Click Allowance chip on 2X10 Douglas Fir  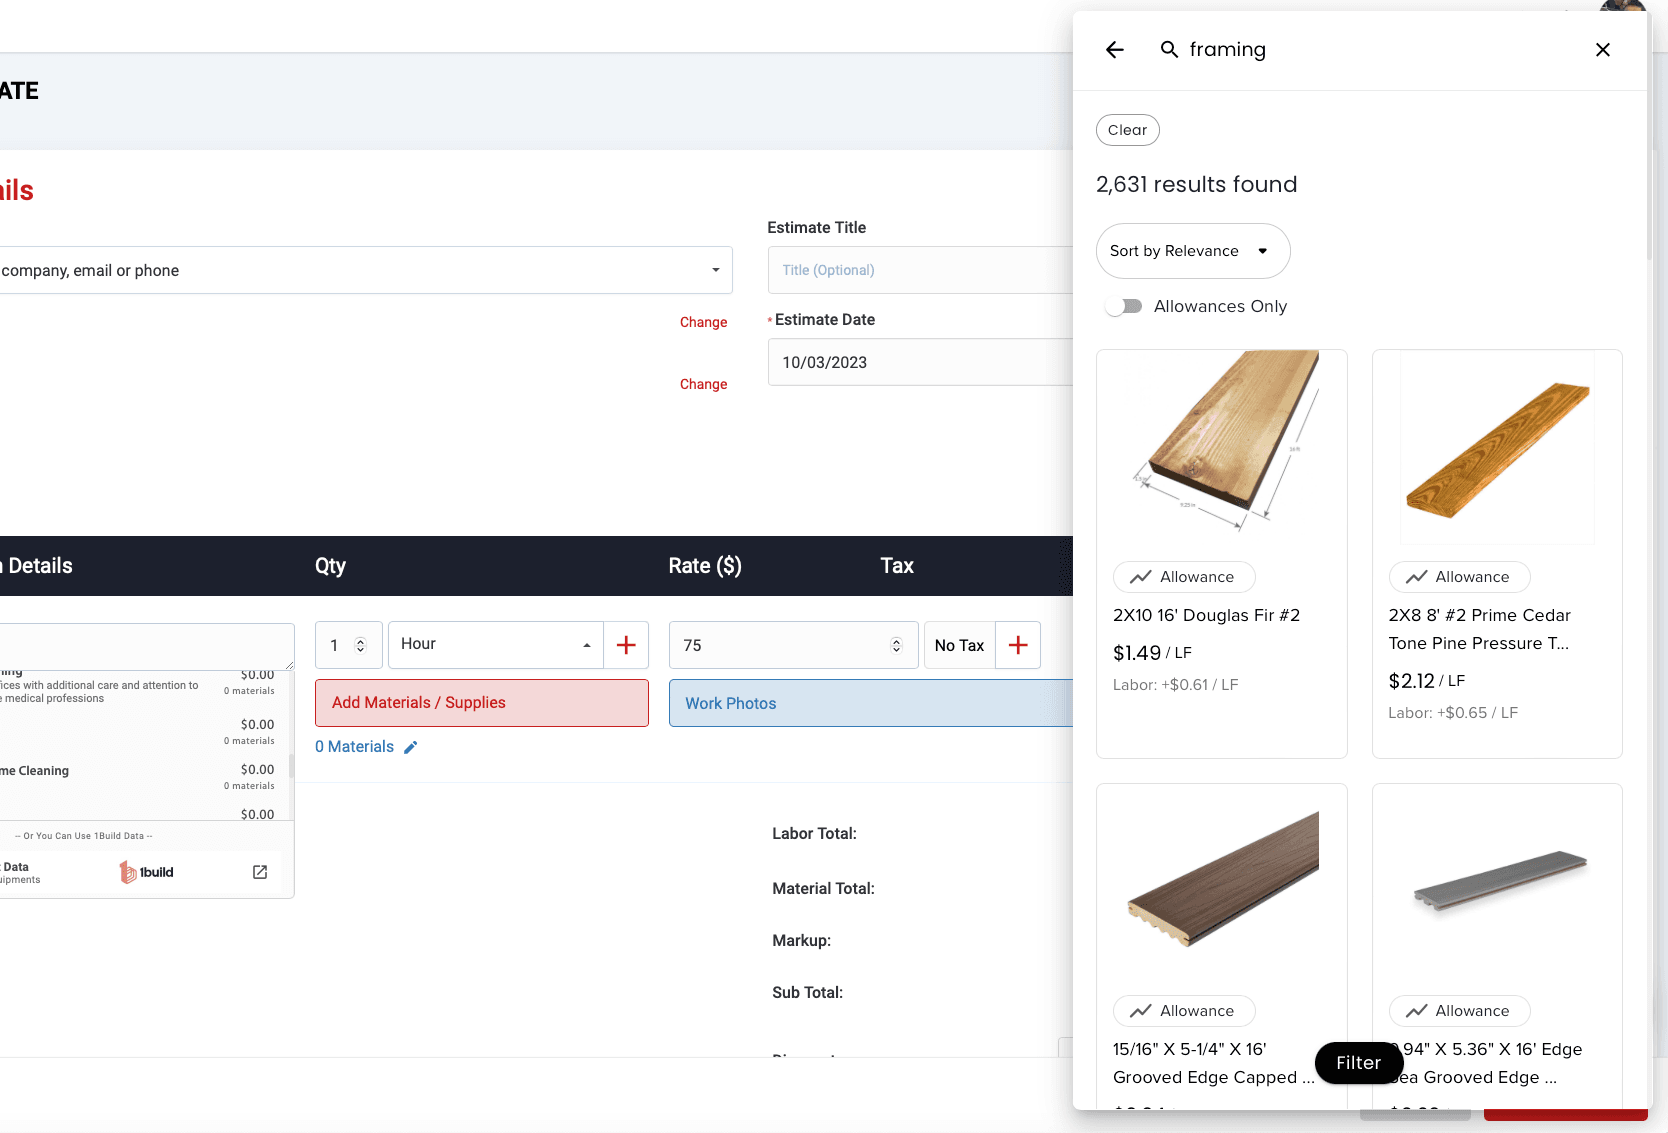coord(1184,577)
